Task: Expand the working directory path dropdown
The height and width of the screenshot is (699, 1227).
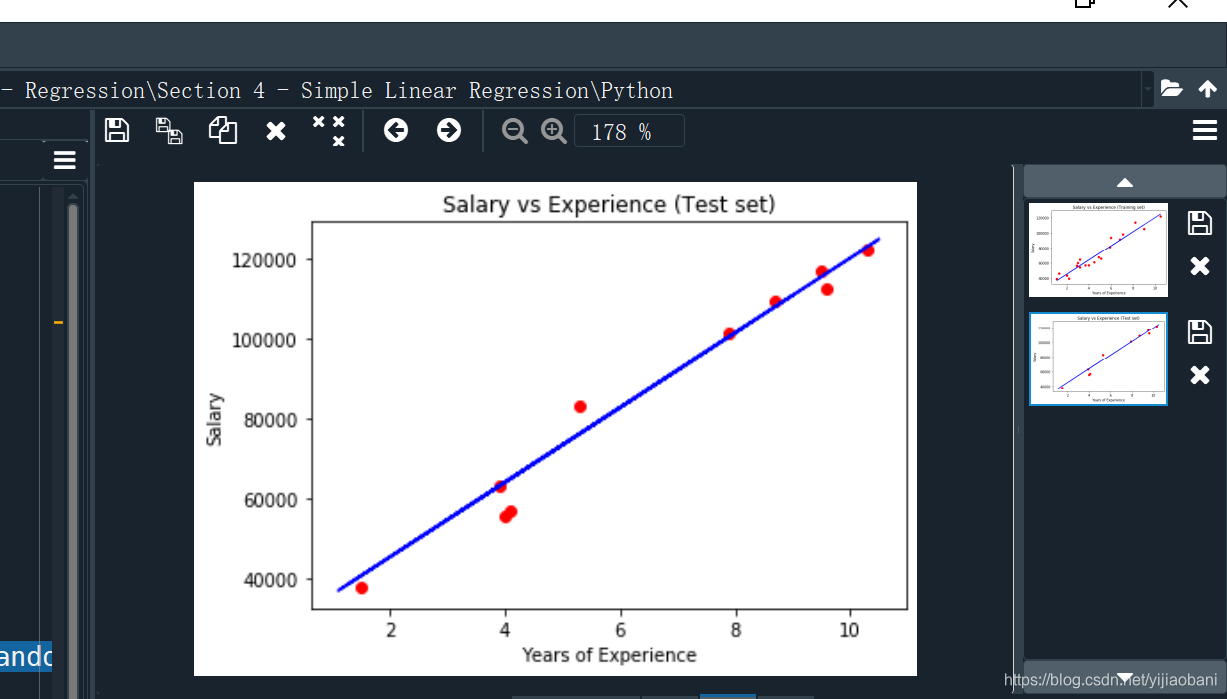Action: pos(1147,89)
